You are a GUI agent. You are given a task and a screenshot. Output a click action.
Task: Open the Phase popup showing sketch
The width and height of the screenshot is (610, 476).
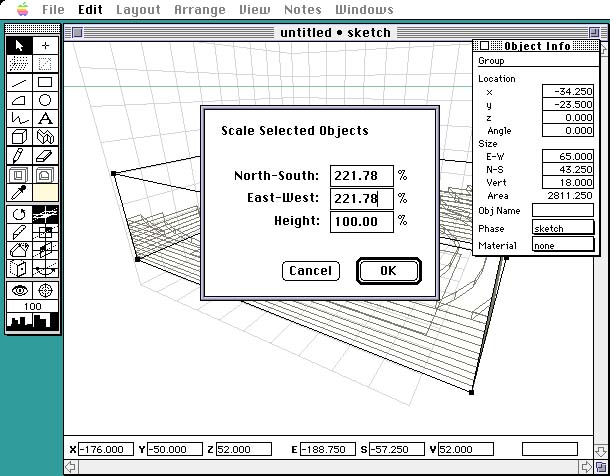pos(562,228)
